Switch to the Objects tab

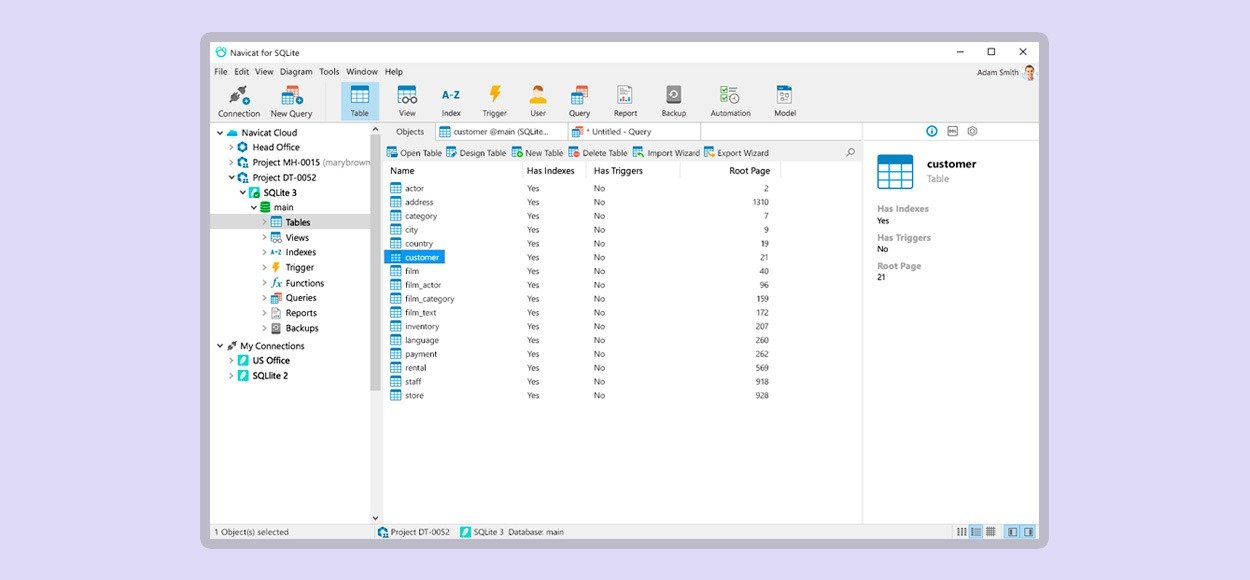[x=410, y=132]
